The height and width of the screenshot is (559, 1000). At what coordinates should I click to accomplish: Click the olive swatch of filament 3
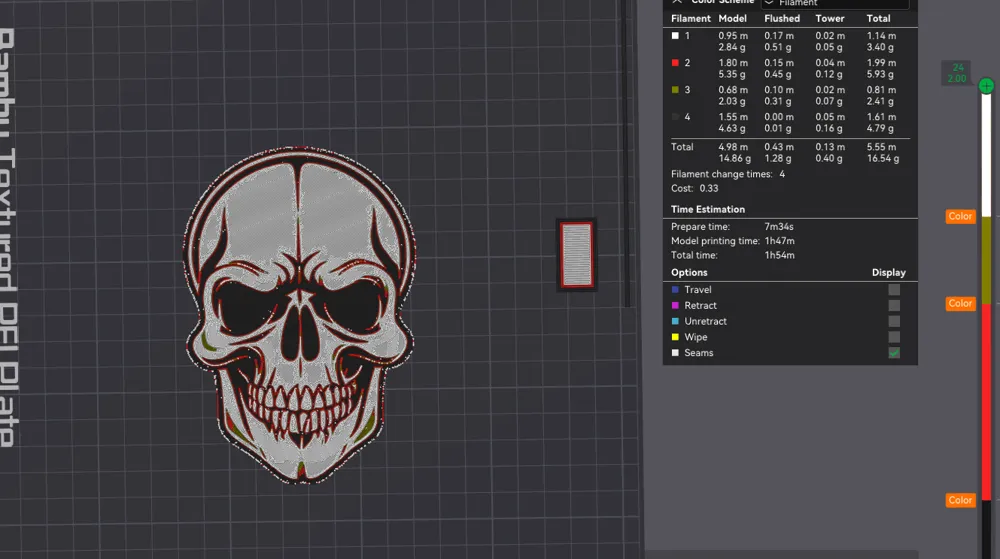click(x=675, y=90)
